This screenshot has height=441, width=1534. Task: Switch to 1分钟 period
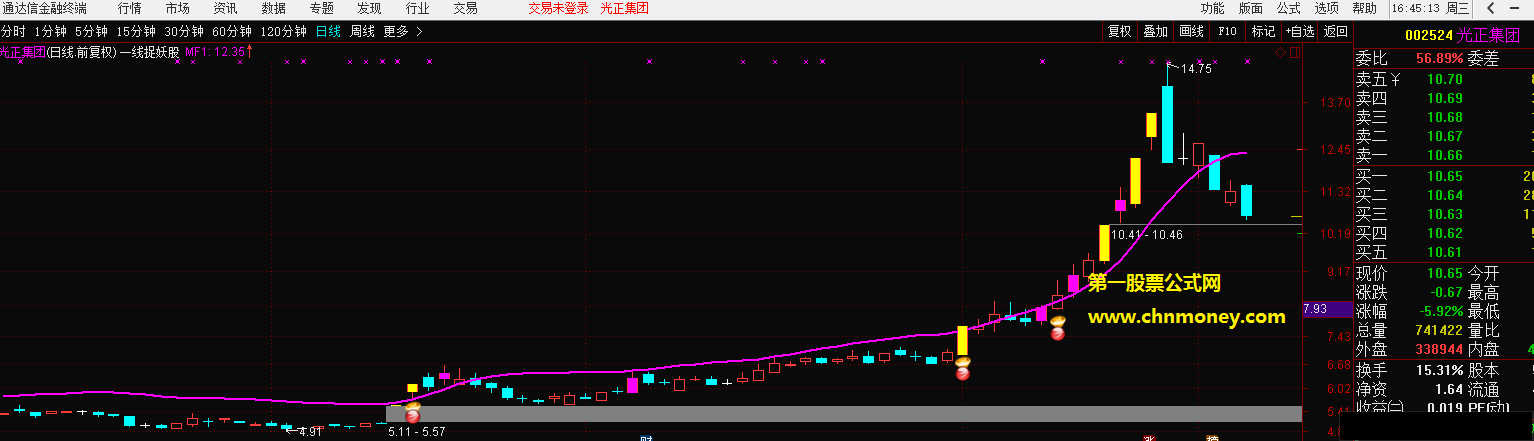click(50, 31)
